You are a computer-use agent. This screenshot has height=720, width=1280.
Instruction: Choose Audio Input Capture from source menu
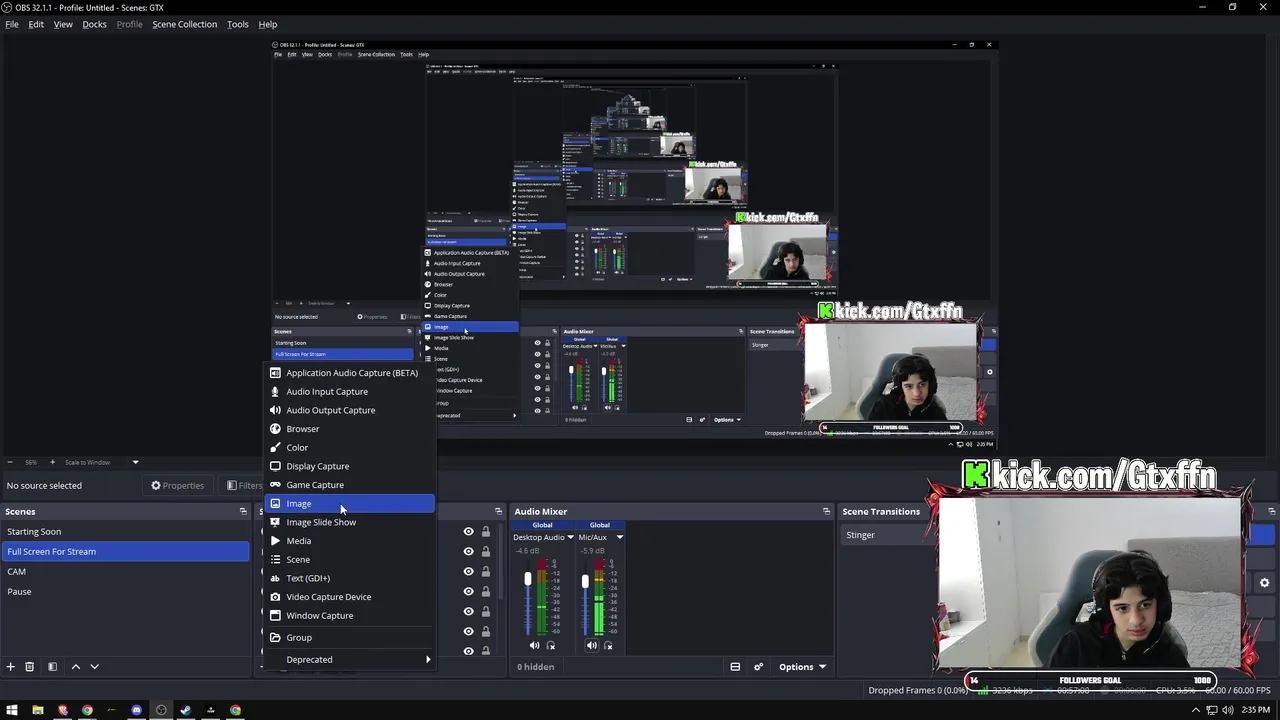[350, 391]
